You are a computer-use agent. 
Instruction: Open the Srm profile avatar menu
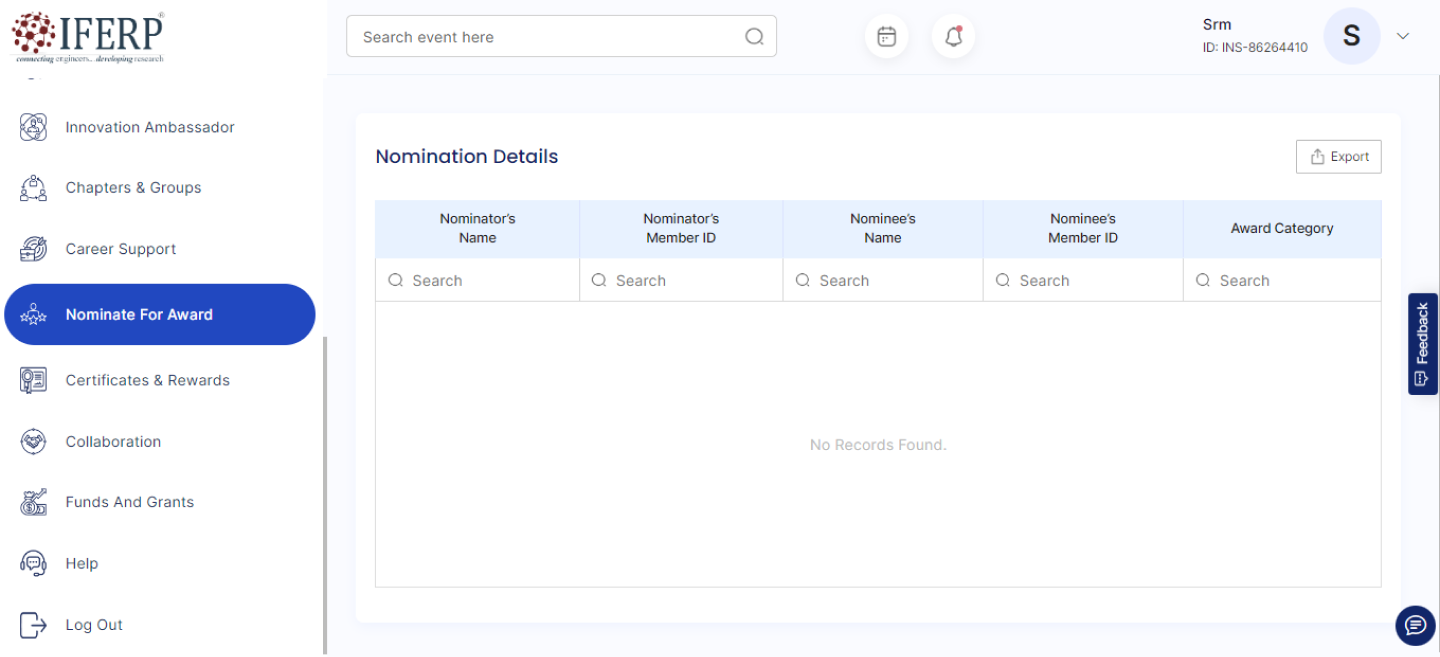1351,36
